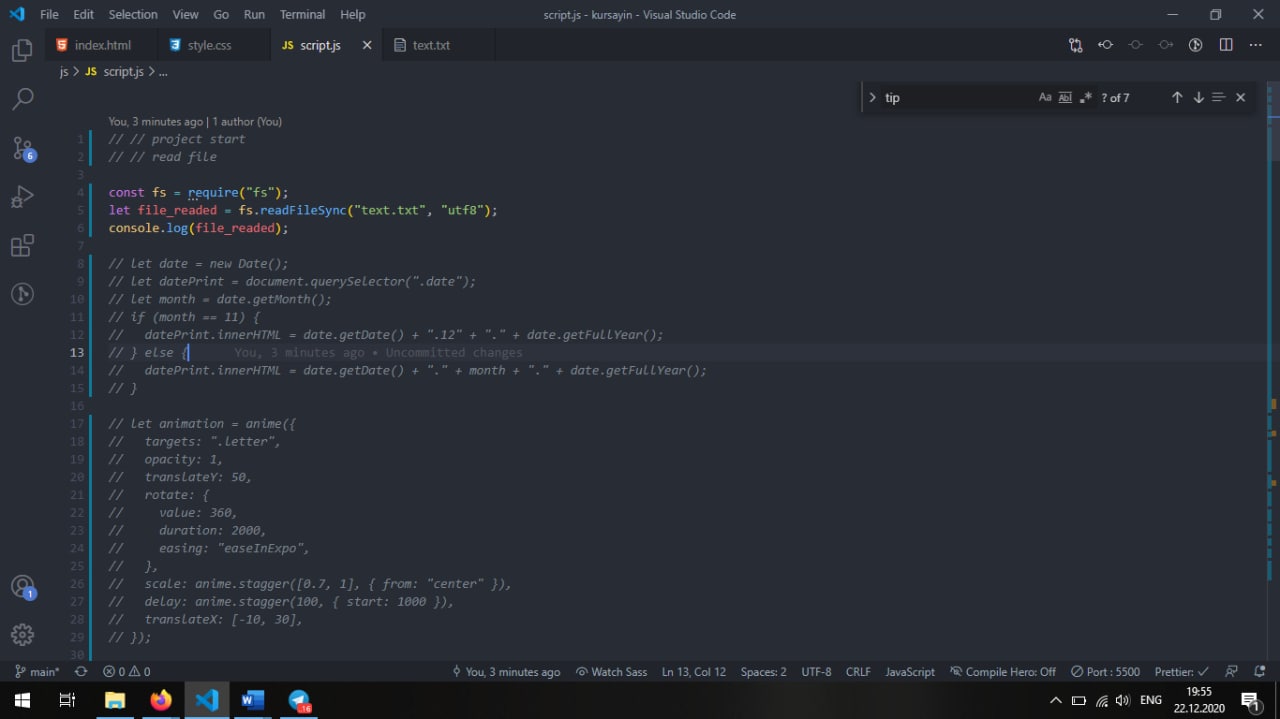Close the find widget
This screenshot has height=719, width=1280.
1240,97
